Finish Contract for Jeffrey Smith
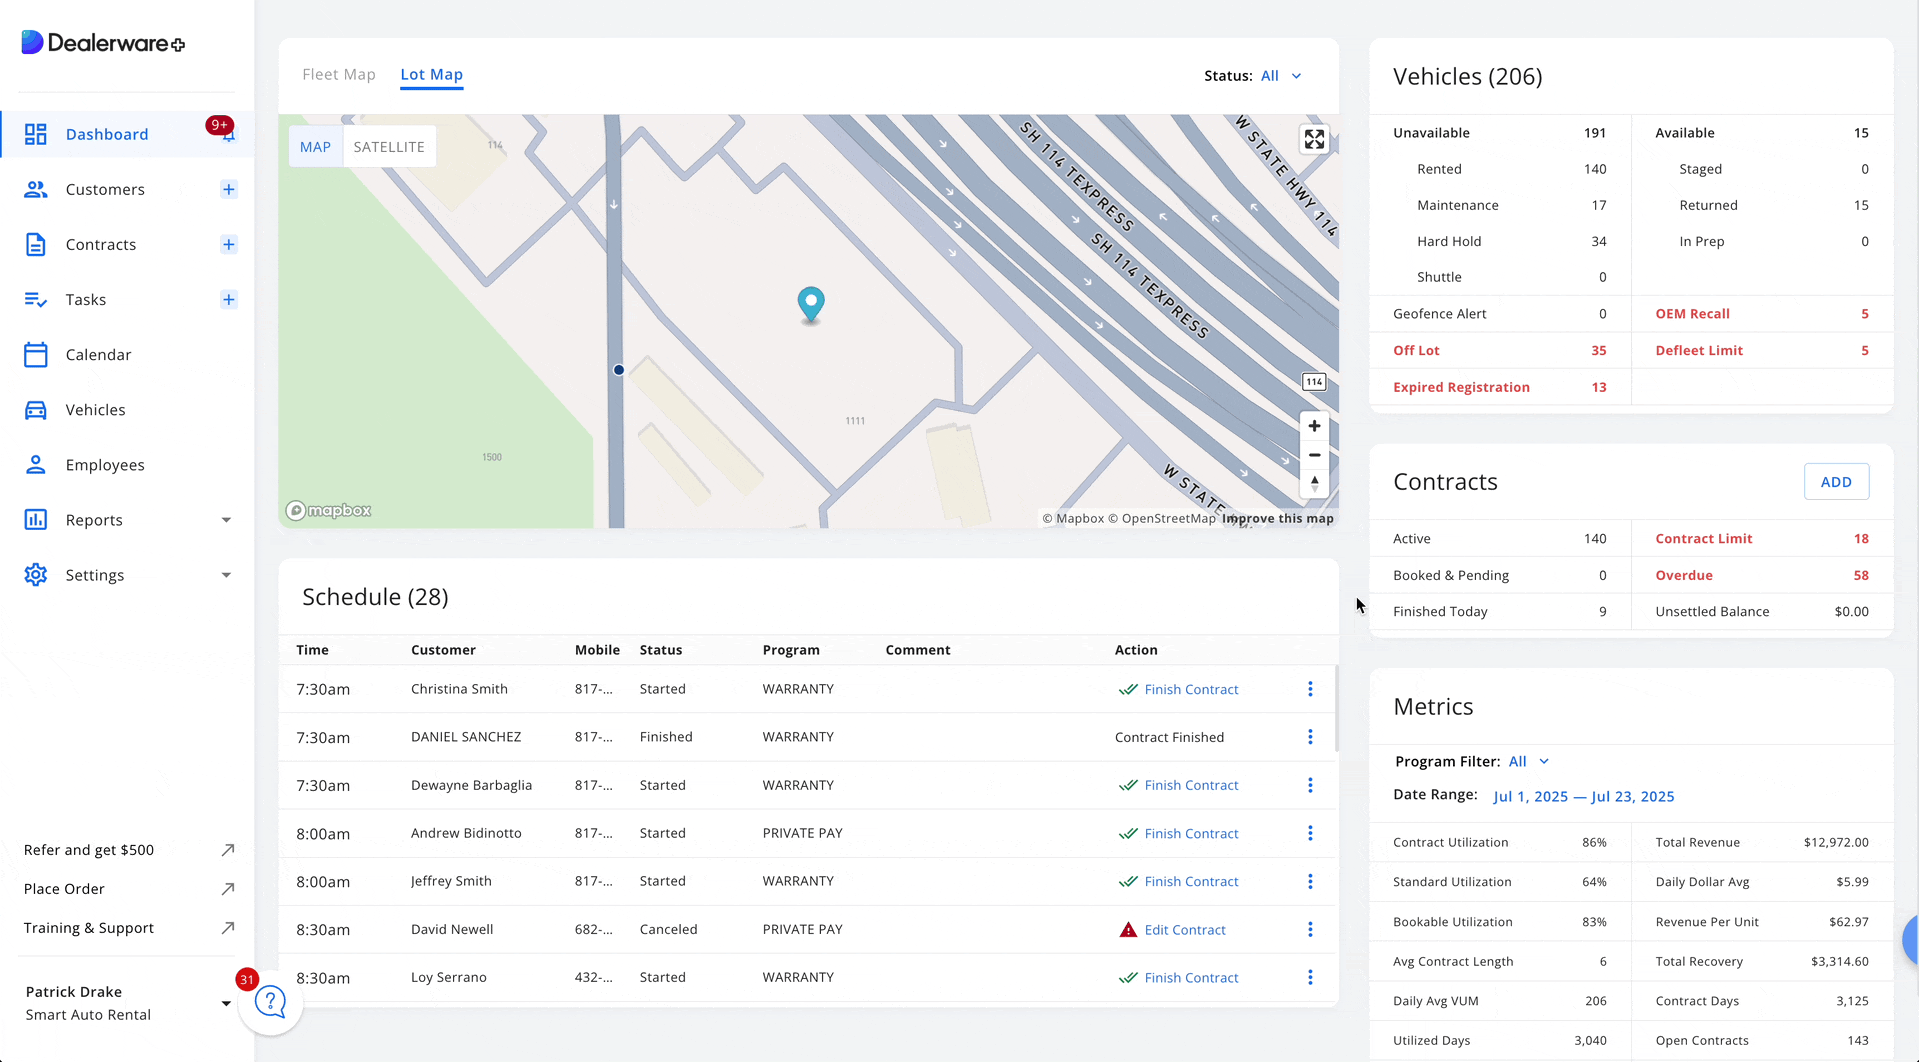 1178,881
